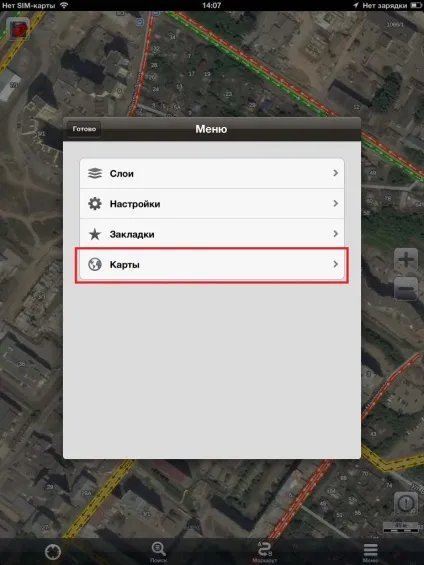The image size is (424, 565).
Task: Toggle the traffic light indicator icon
Action: coord(18,29)
